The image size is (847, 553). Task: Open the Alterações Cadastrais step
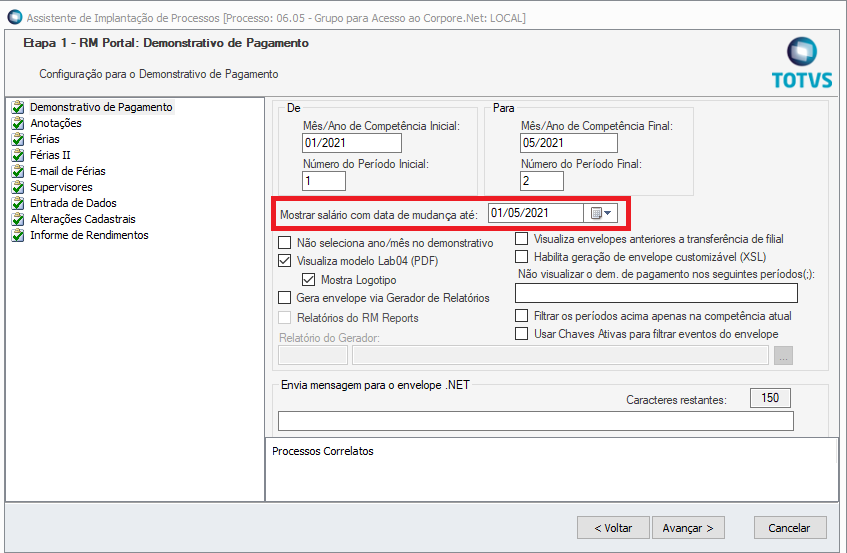(83, 219)
